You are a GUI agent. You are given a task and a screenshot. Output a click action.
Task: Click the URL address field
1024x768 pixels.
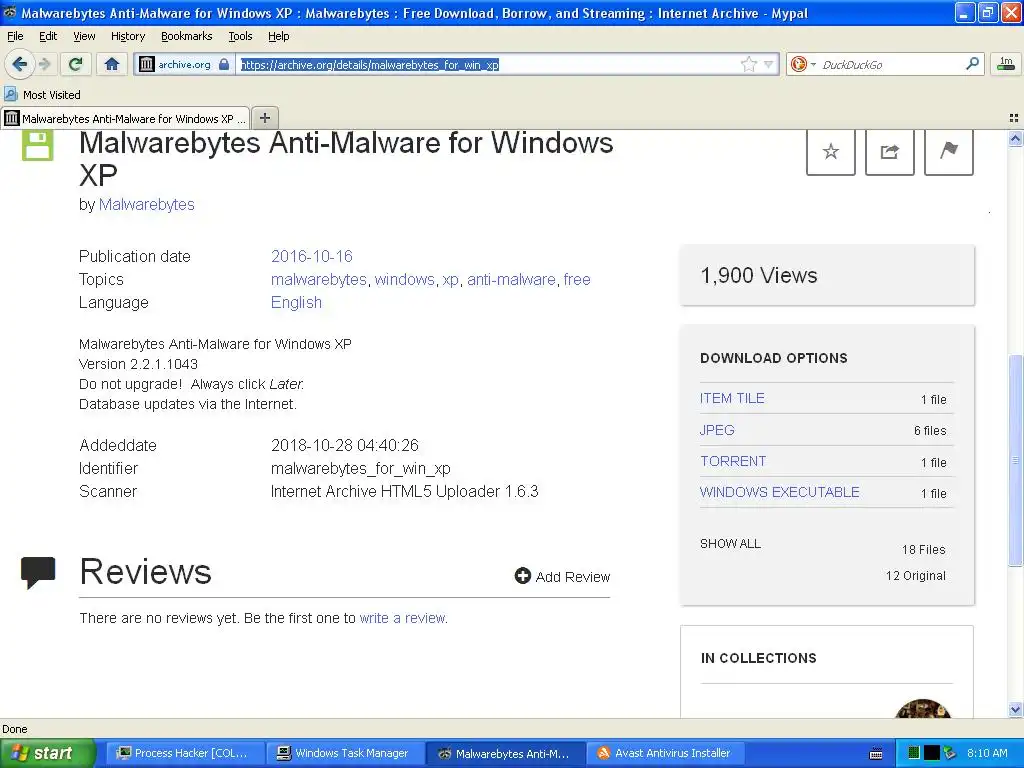(x=487, y=64)
